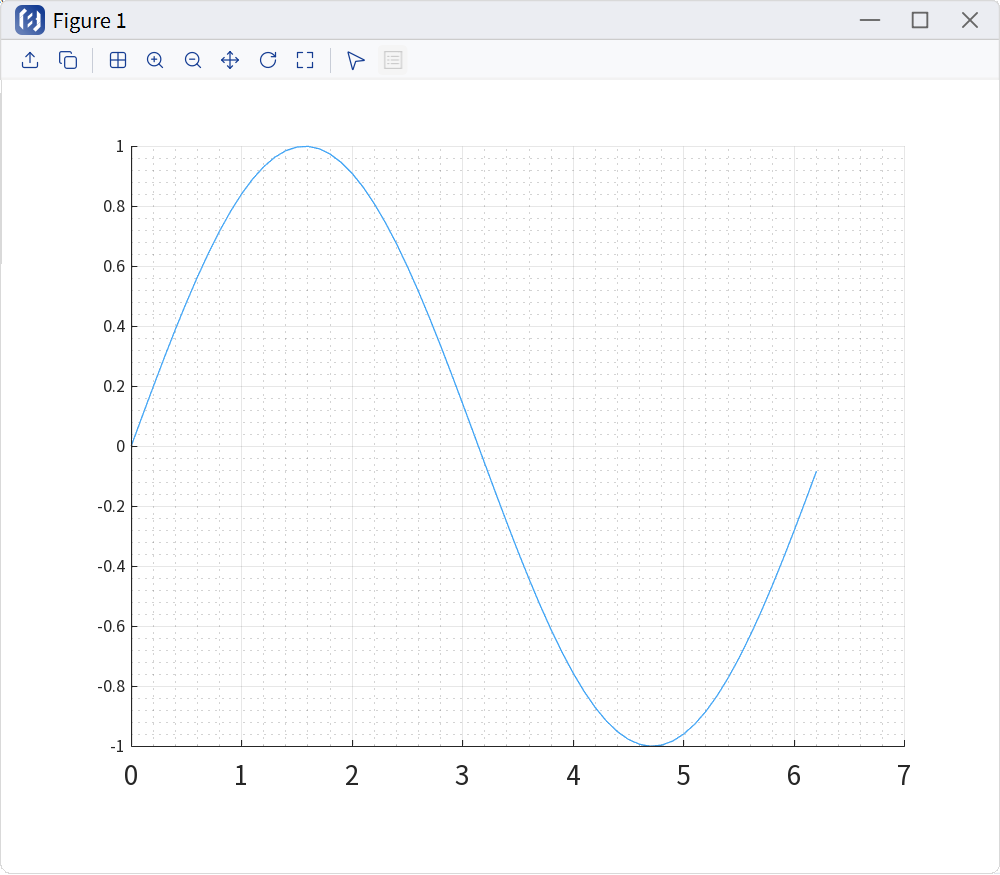Click the sine curve peak near y=1
The image size is (1000, 875).
(x=305, y=147)
